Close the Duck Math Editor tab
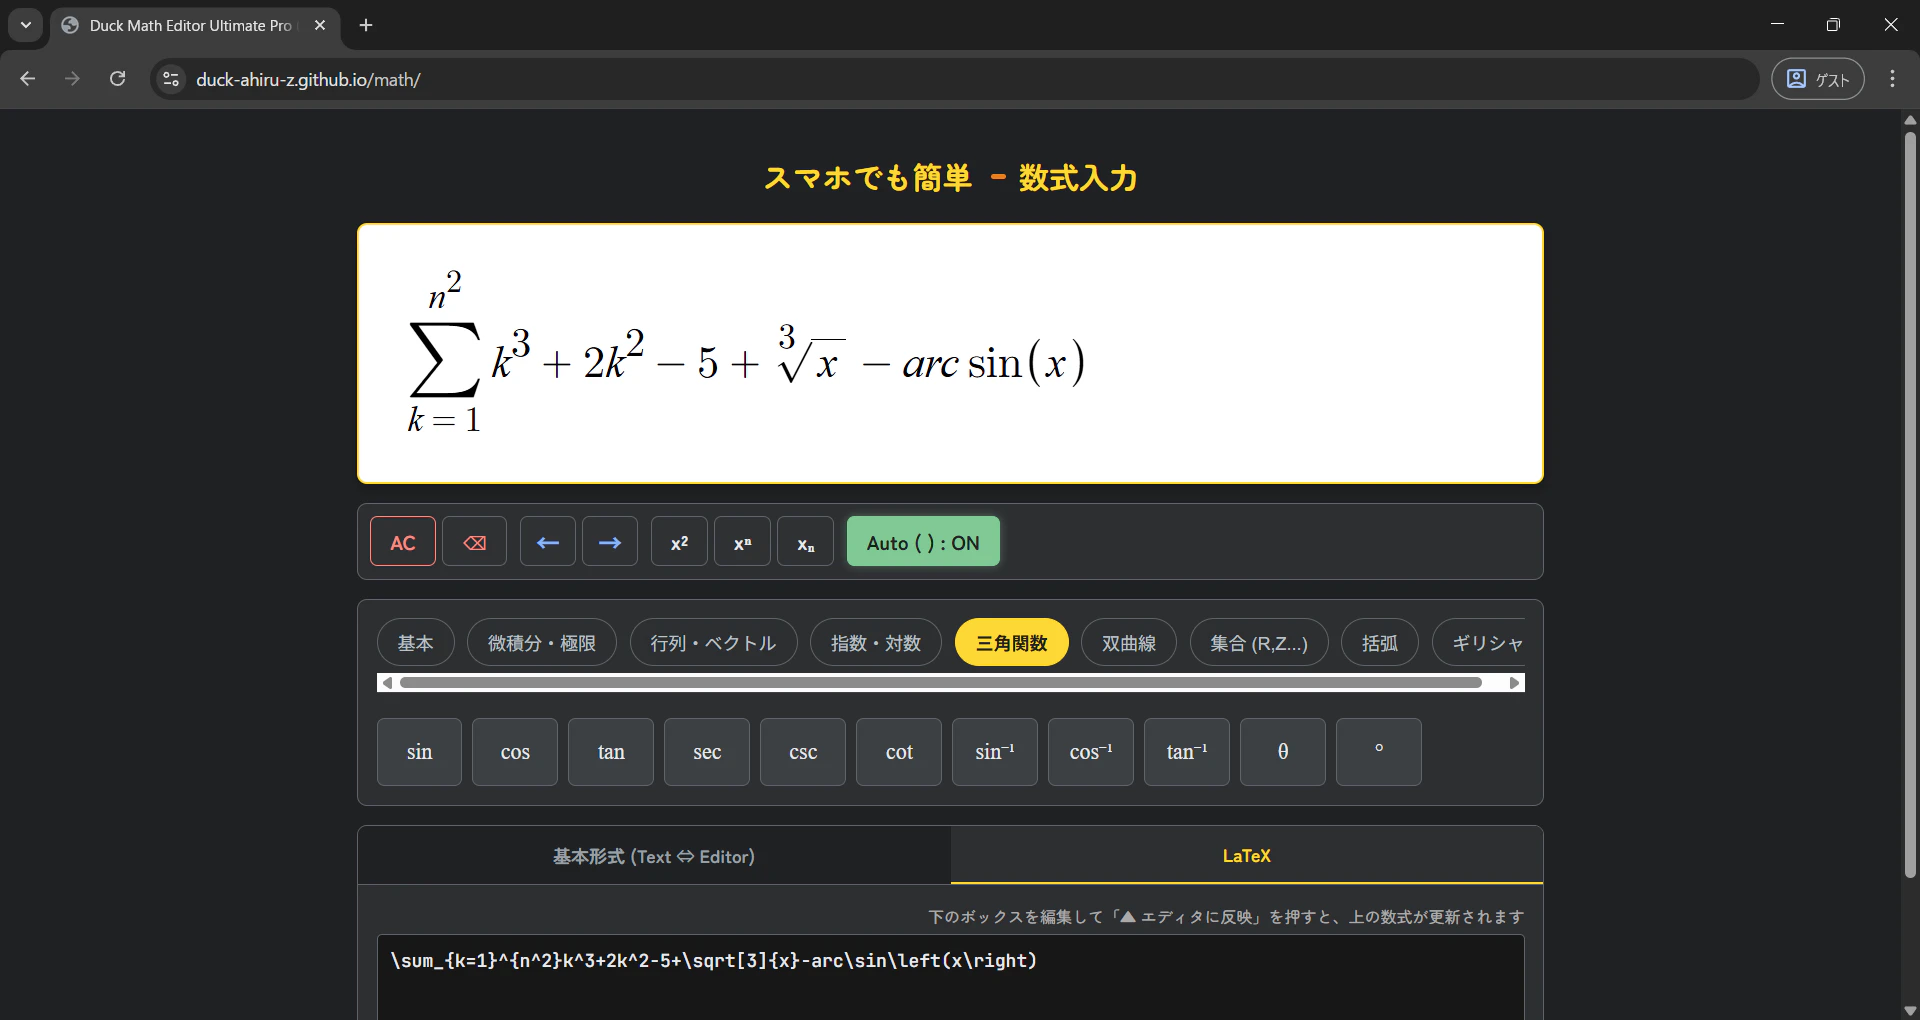The width and height of the screenshot is (1920, 1020). click(x=320, y=25)
